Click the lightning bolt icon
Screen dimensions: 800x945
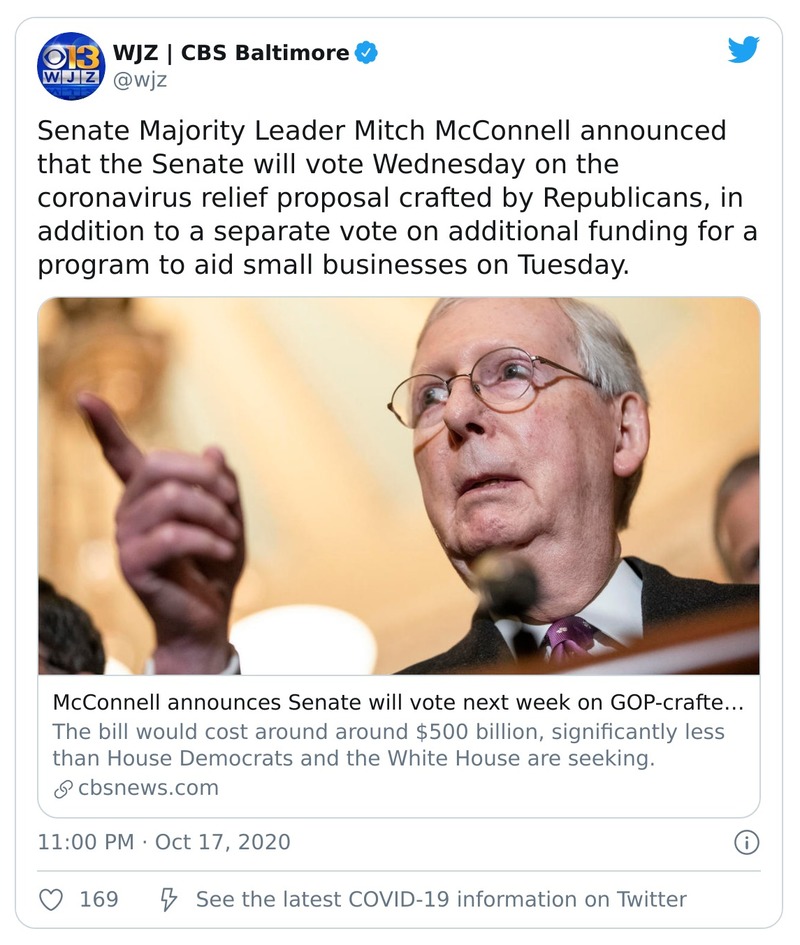(x=168, y=899)
